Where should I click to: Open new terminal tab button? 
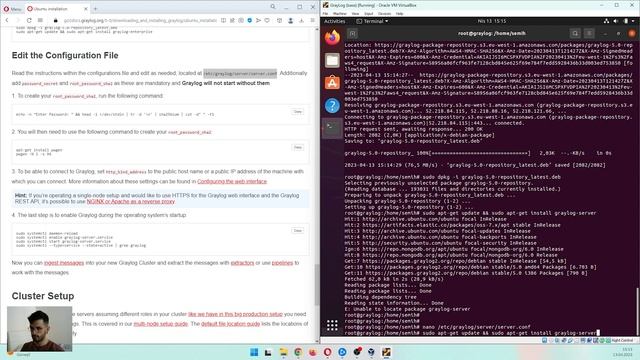click(353, 33)
